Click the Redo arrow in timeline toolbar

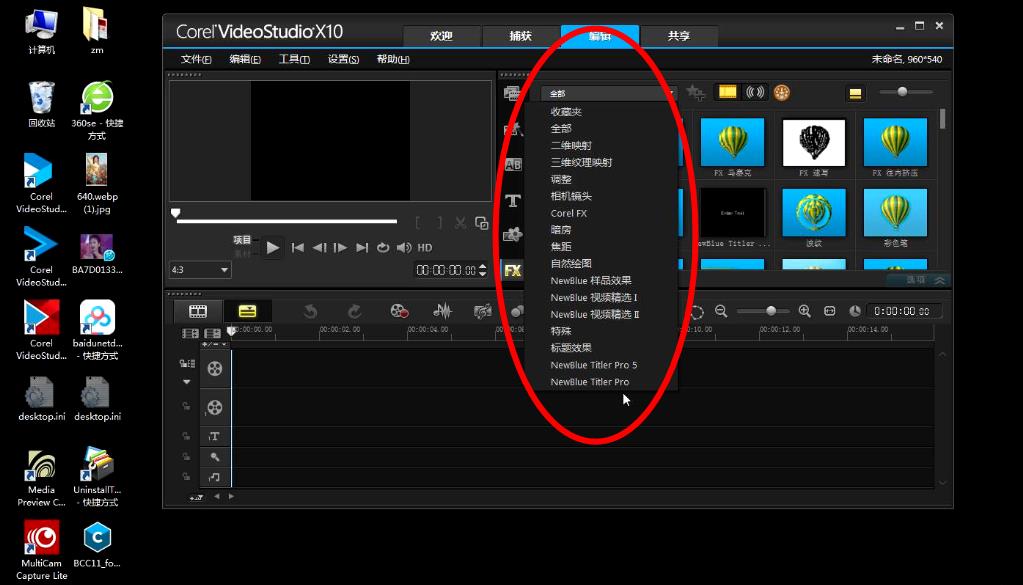click(354, 312)
